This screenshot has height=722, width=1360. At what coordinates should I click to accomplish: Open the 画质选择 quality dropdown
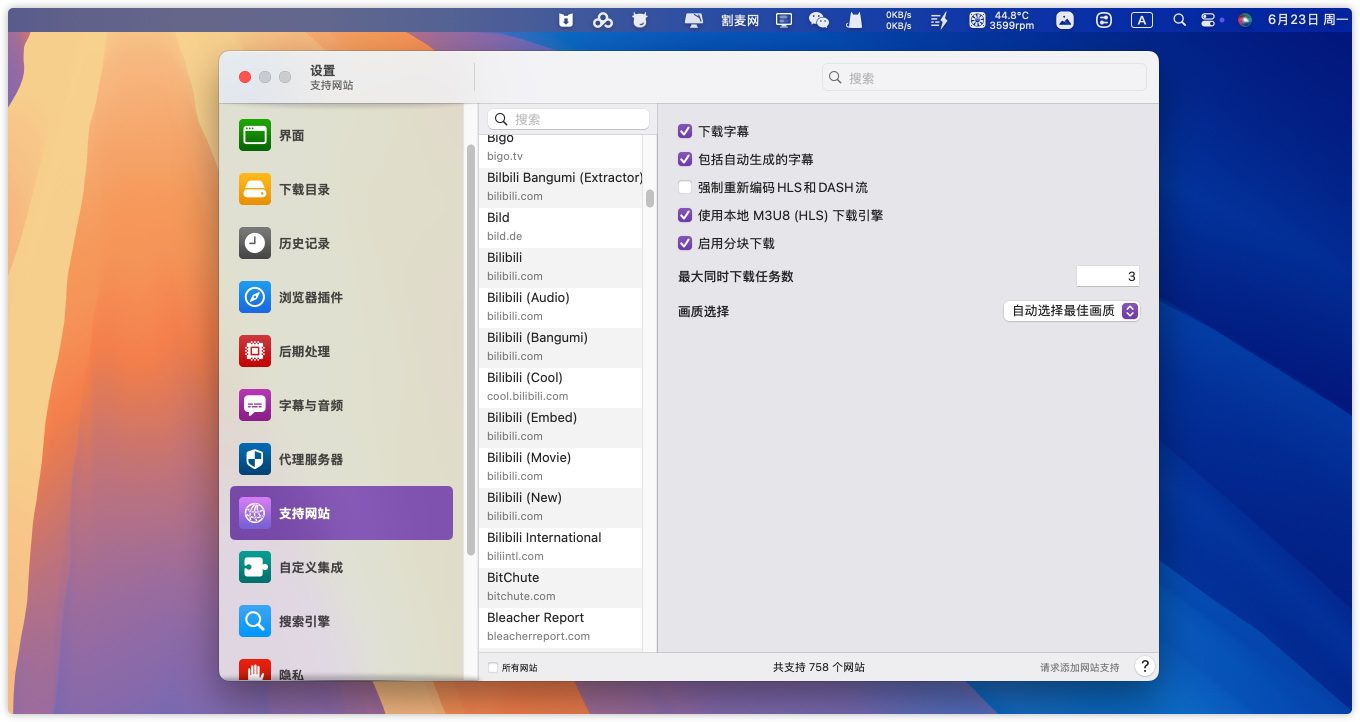(1071, 311)
